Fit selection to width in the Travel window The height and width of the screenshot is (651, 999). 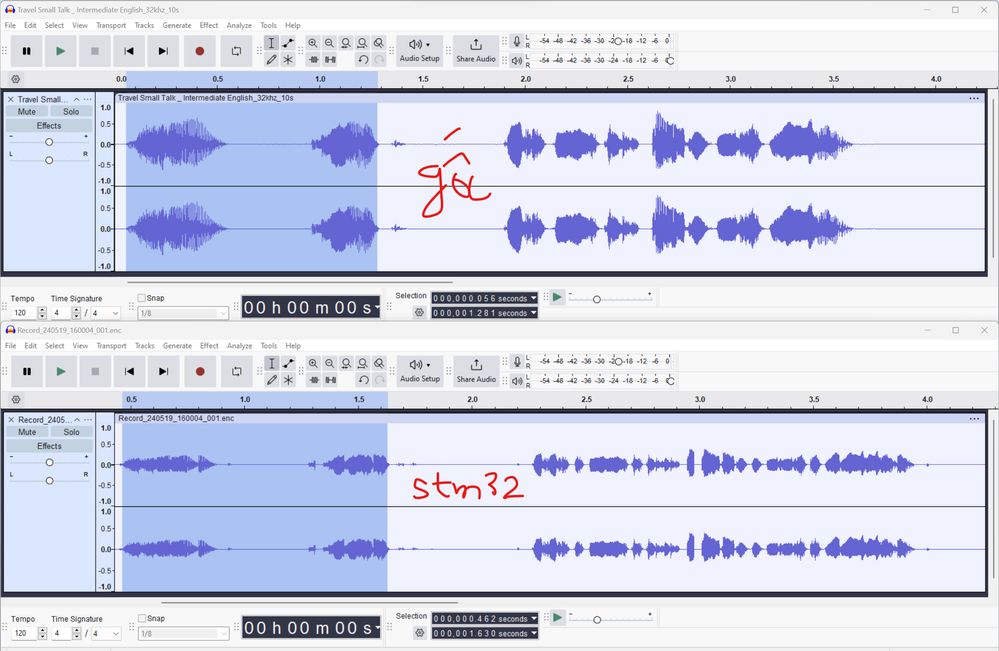pos(346,43)
